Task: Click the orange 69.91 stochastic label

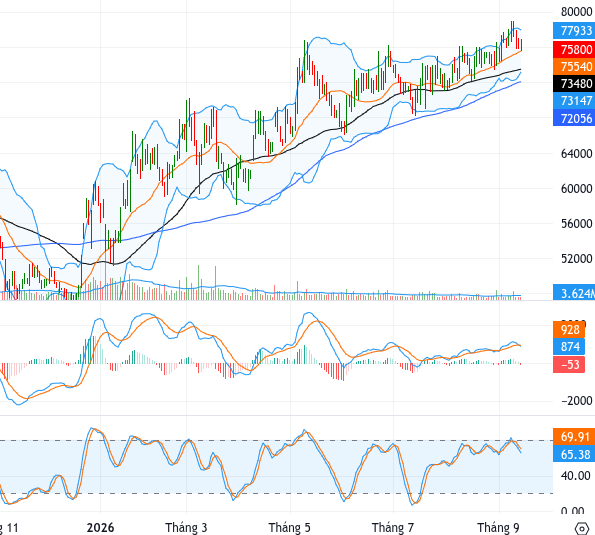Action: click(574, 437)
